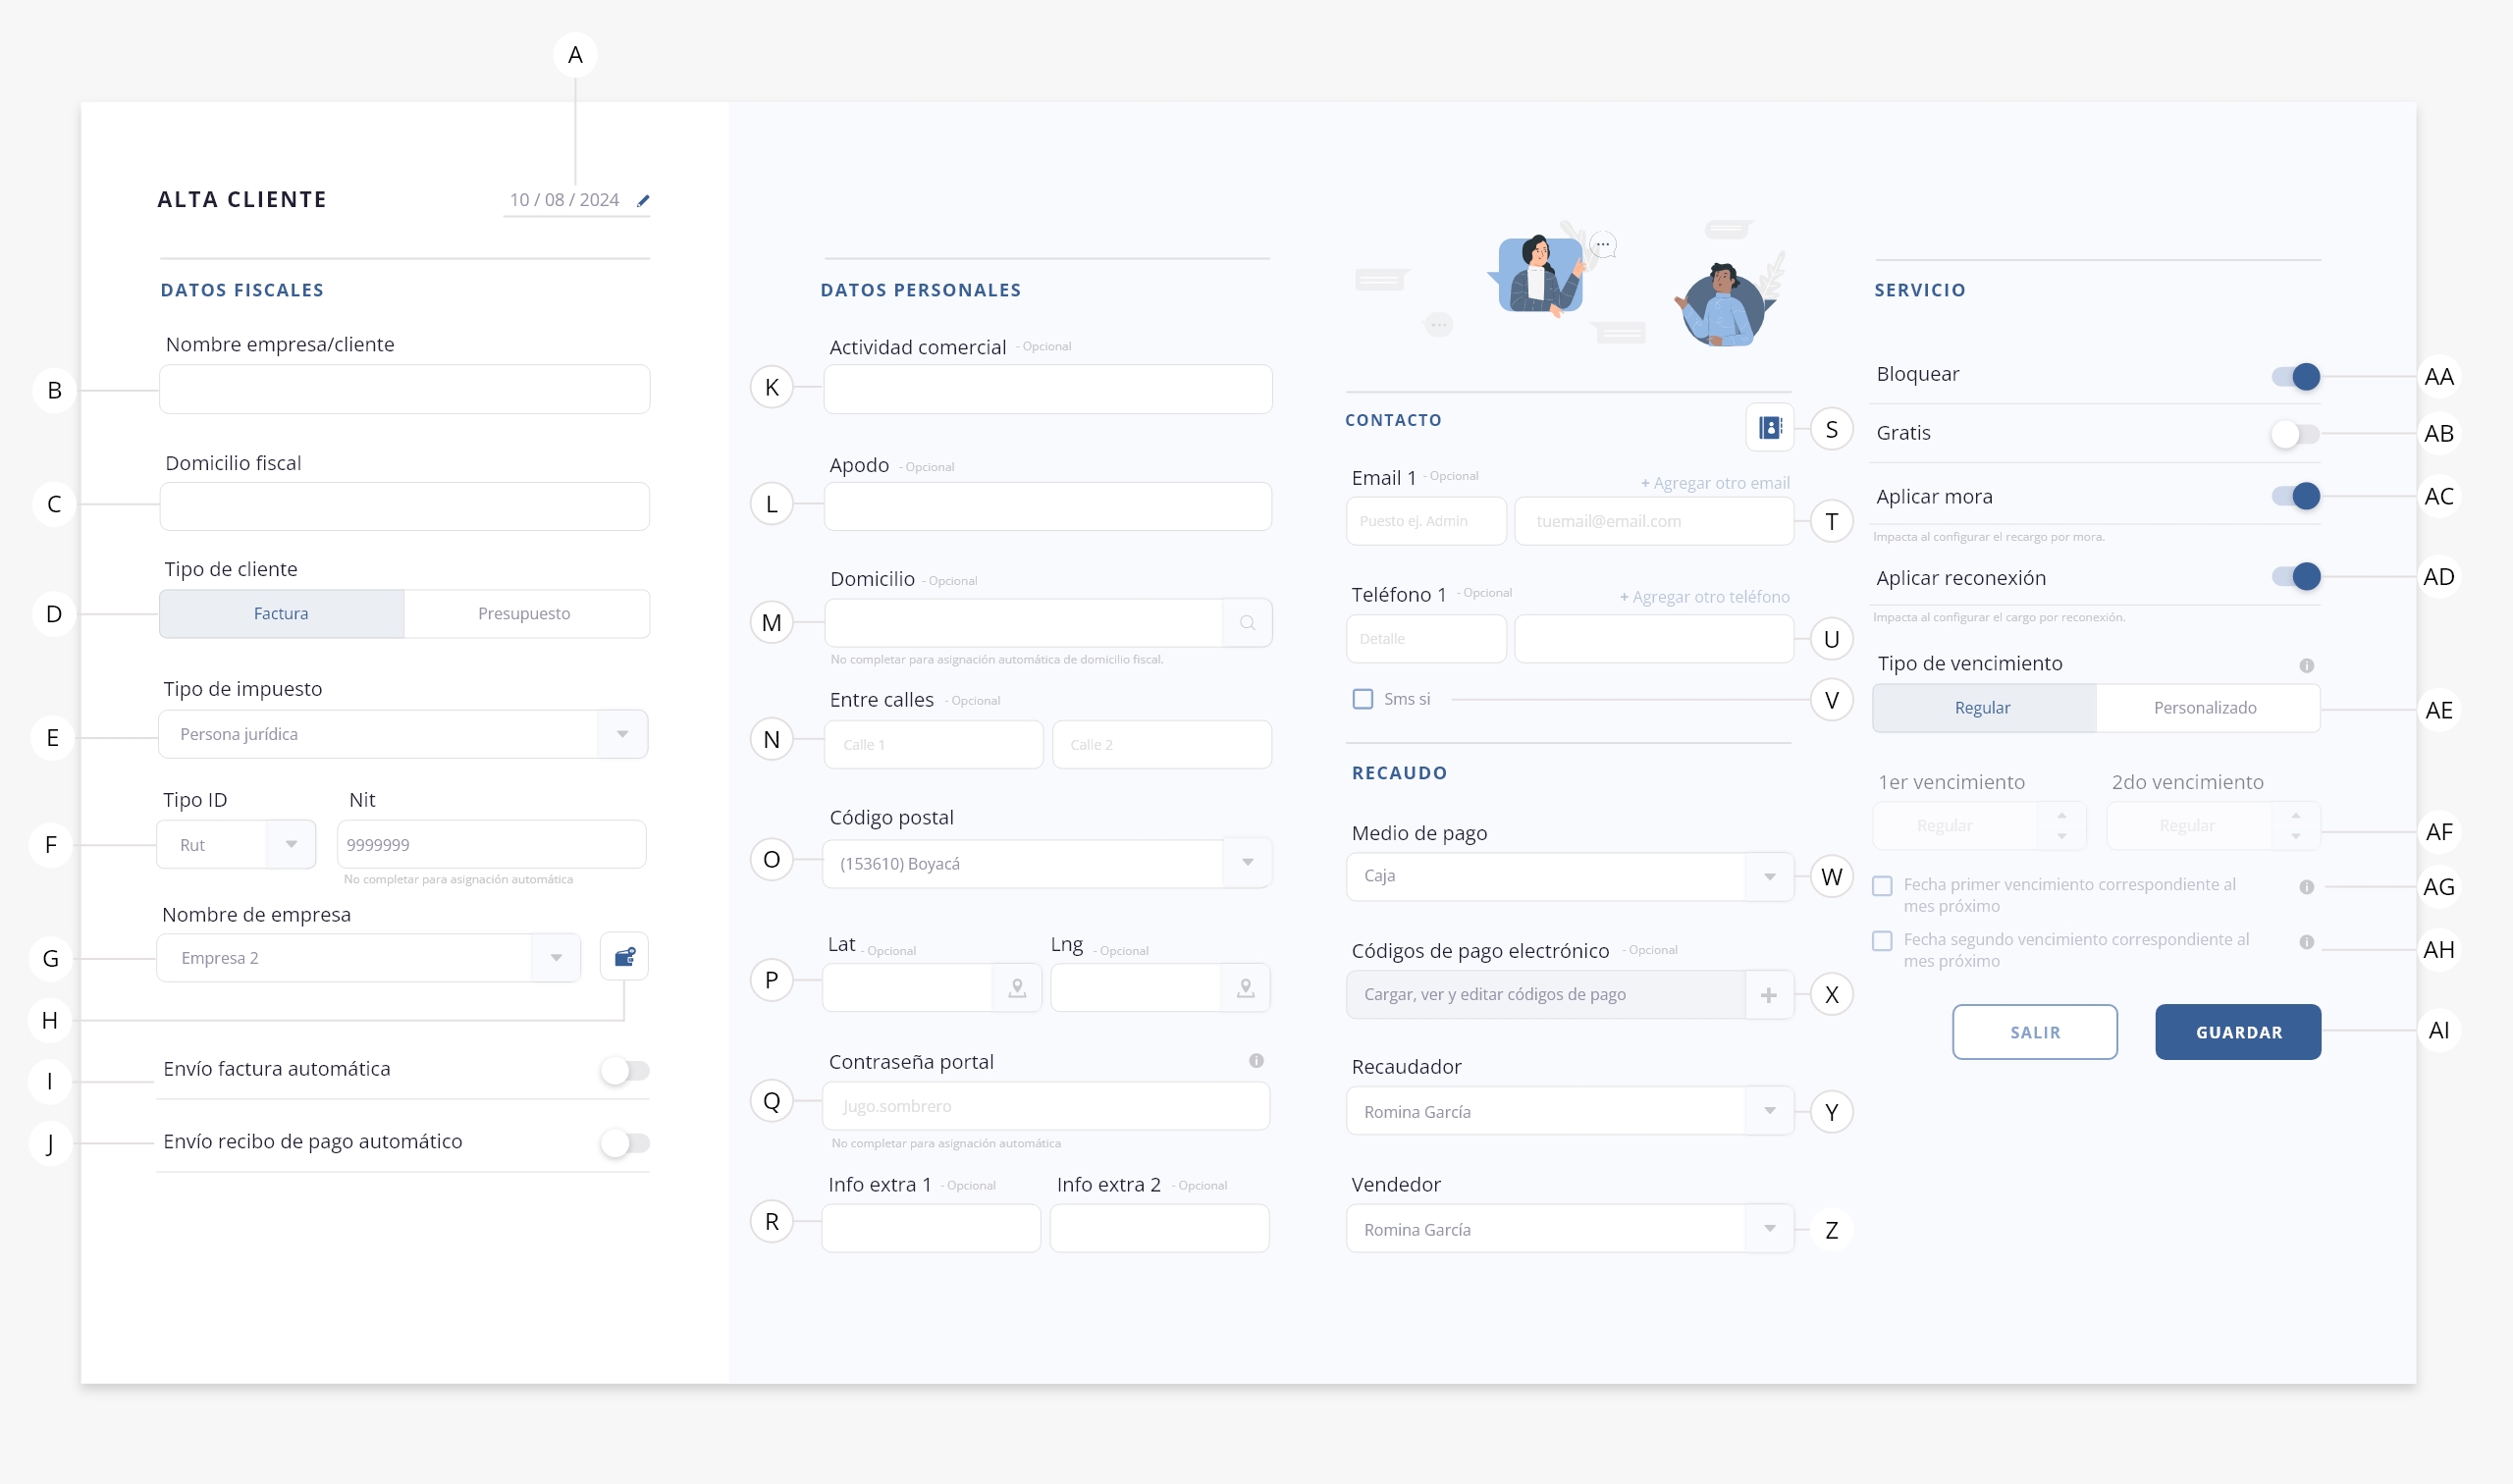Expand the Medio de pago dropdown
Viewport: 2513px width, 1484px height.
(1769, 877)
